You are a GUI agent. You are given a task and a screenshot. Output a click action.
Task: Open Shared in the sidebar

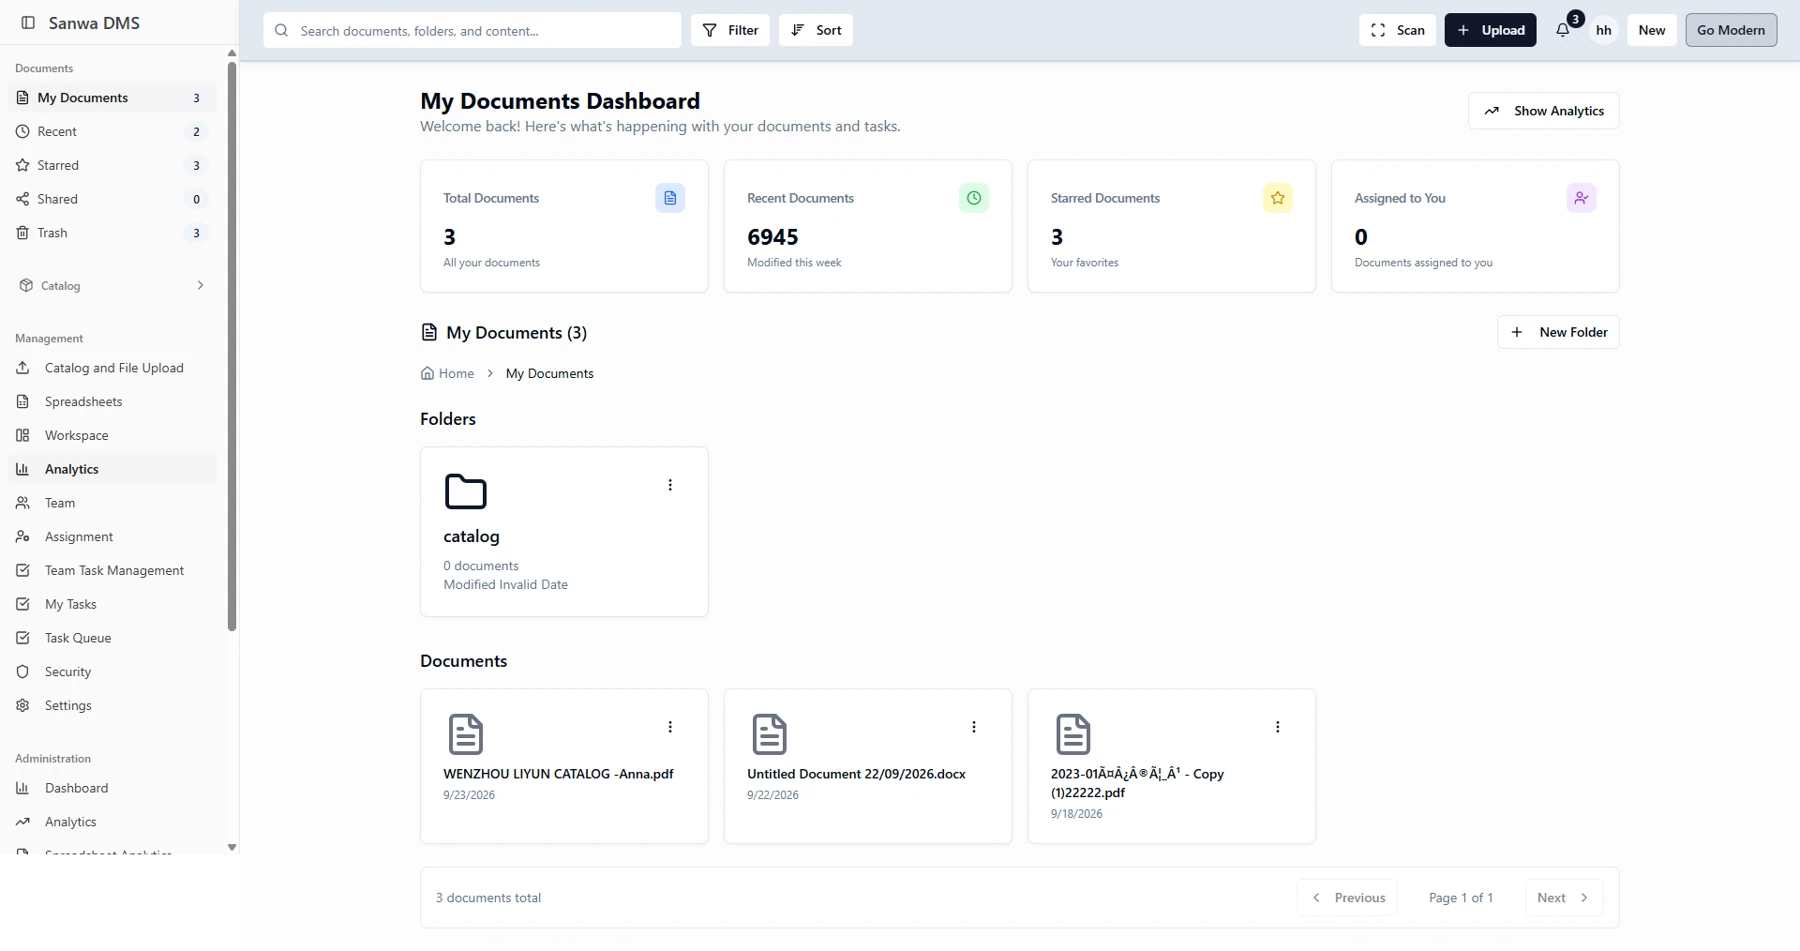[x=112, y=199]
